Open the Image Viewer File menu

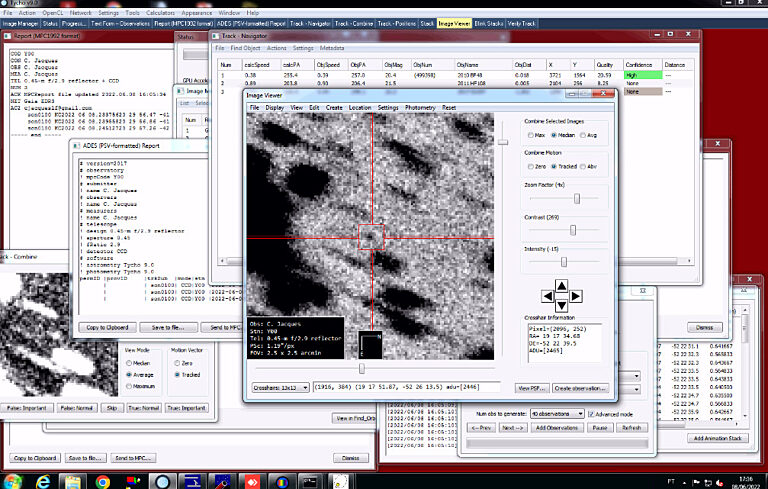click(x=254, y=107)
